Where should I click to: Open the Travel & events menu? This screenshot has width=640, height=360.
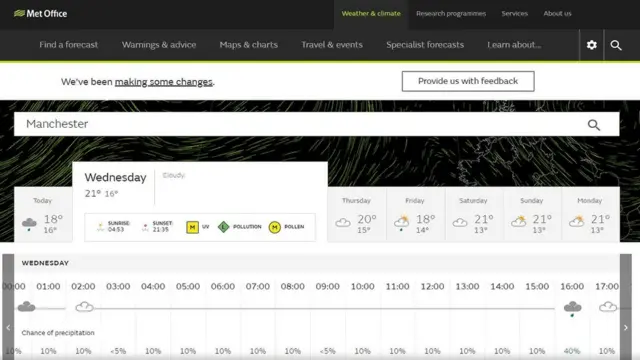(x=332, y=45)
